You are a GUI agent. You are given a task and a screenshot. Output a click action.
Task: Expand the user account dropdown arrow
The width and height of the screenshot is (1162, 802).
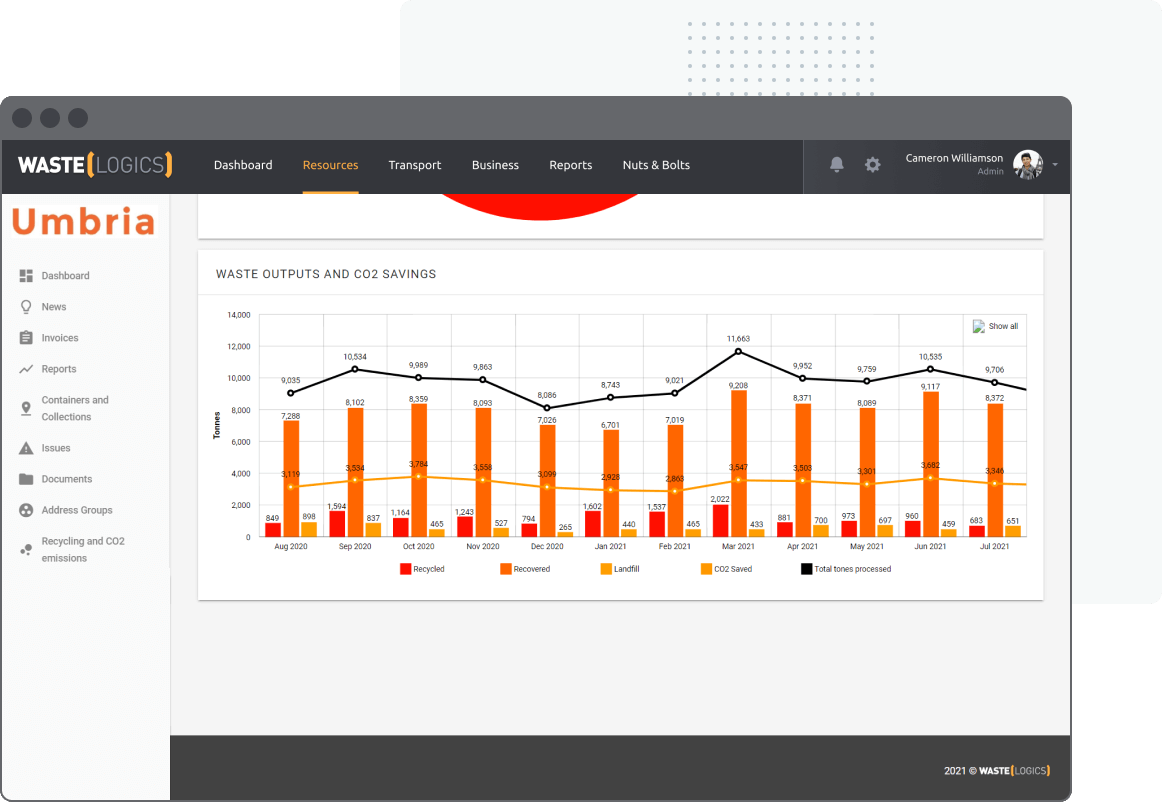click(x=1055, y=165)
